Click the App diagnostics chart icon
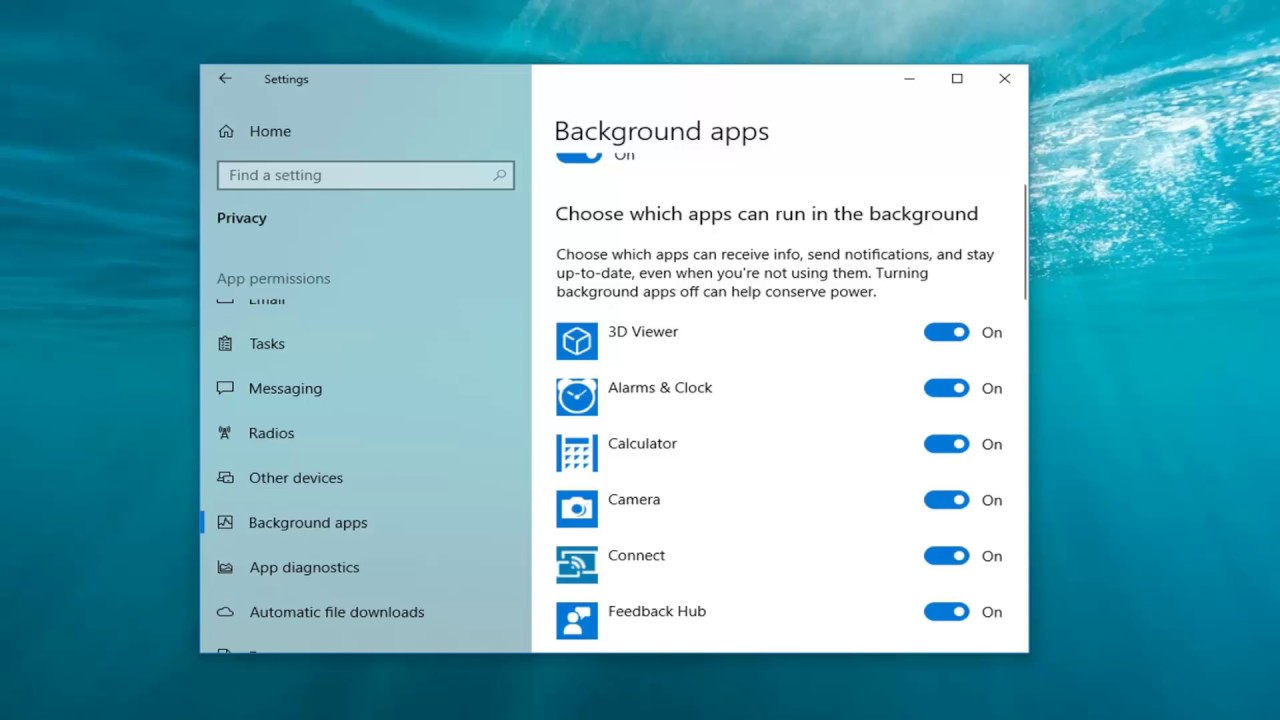 (x=225, y=567)
